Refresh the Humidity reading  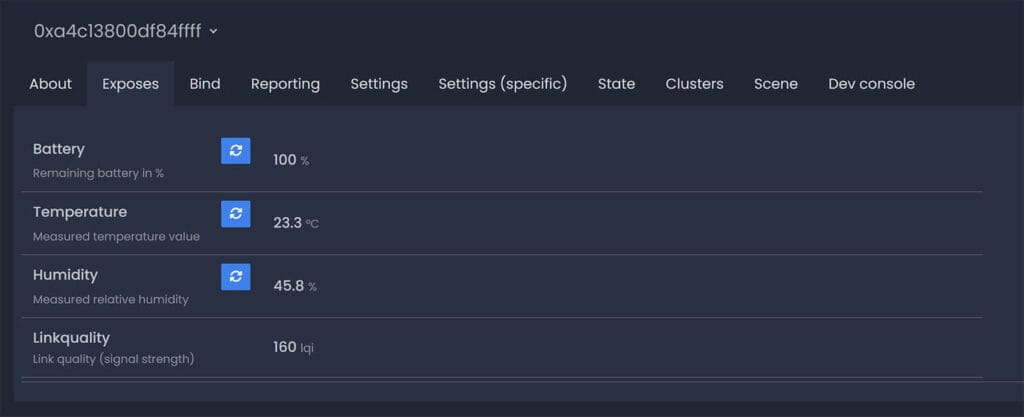235,277
